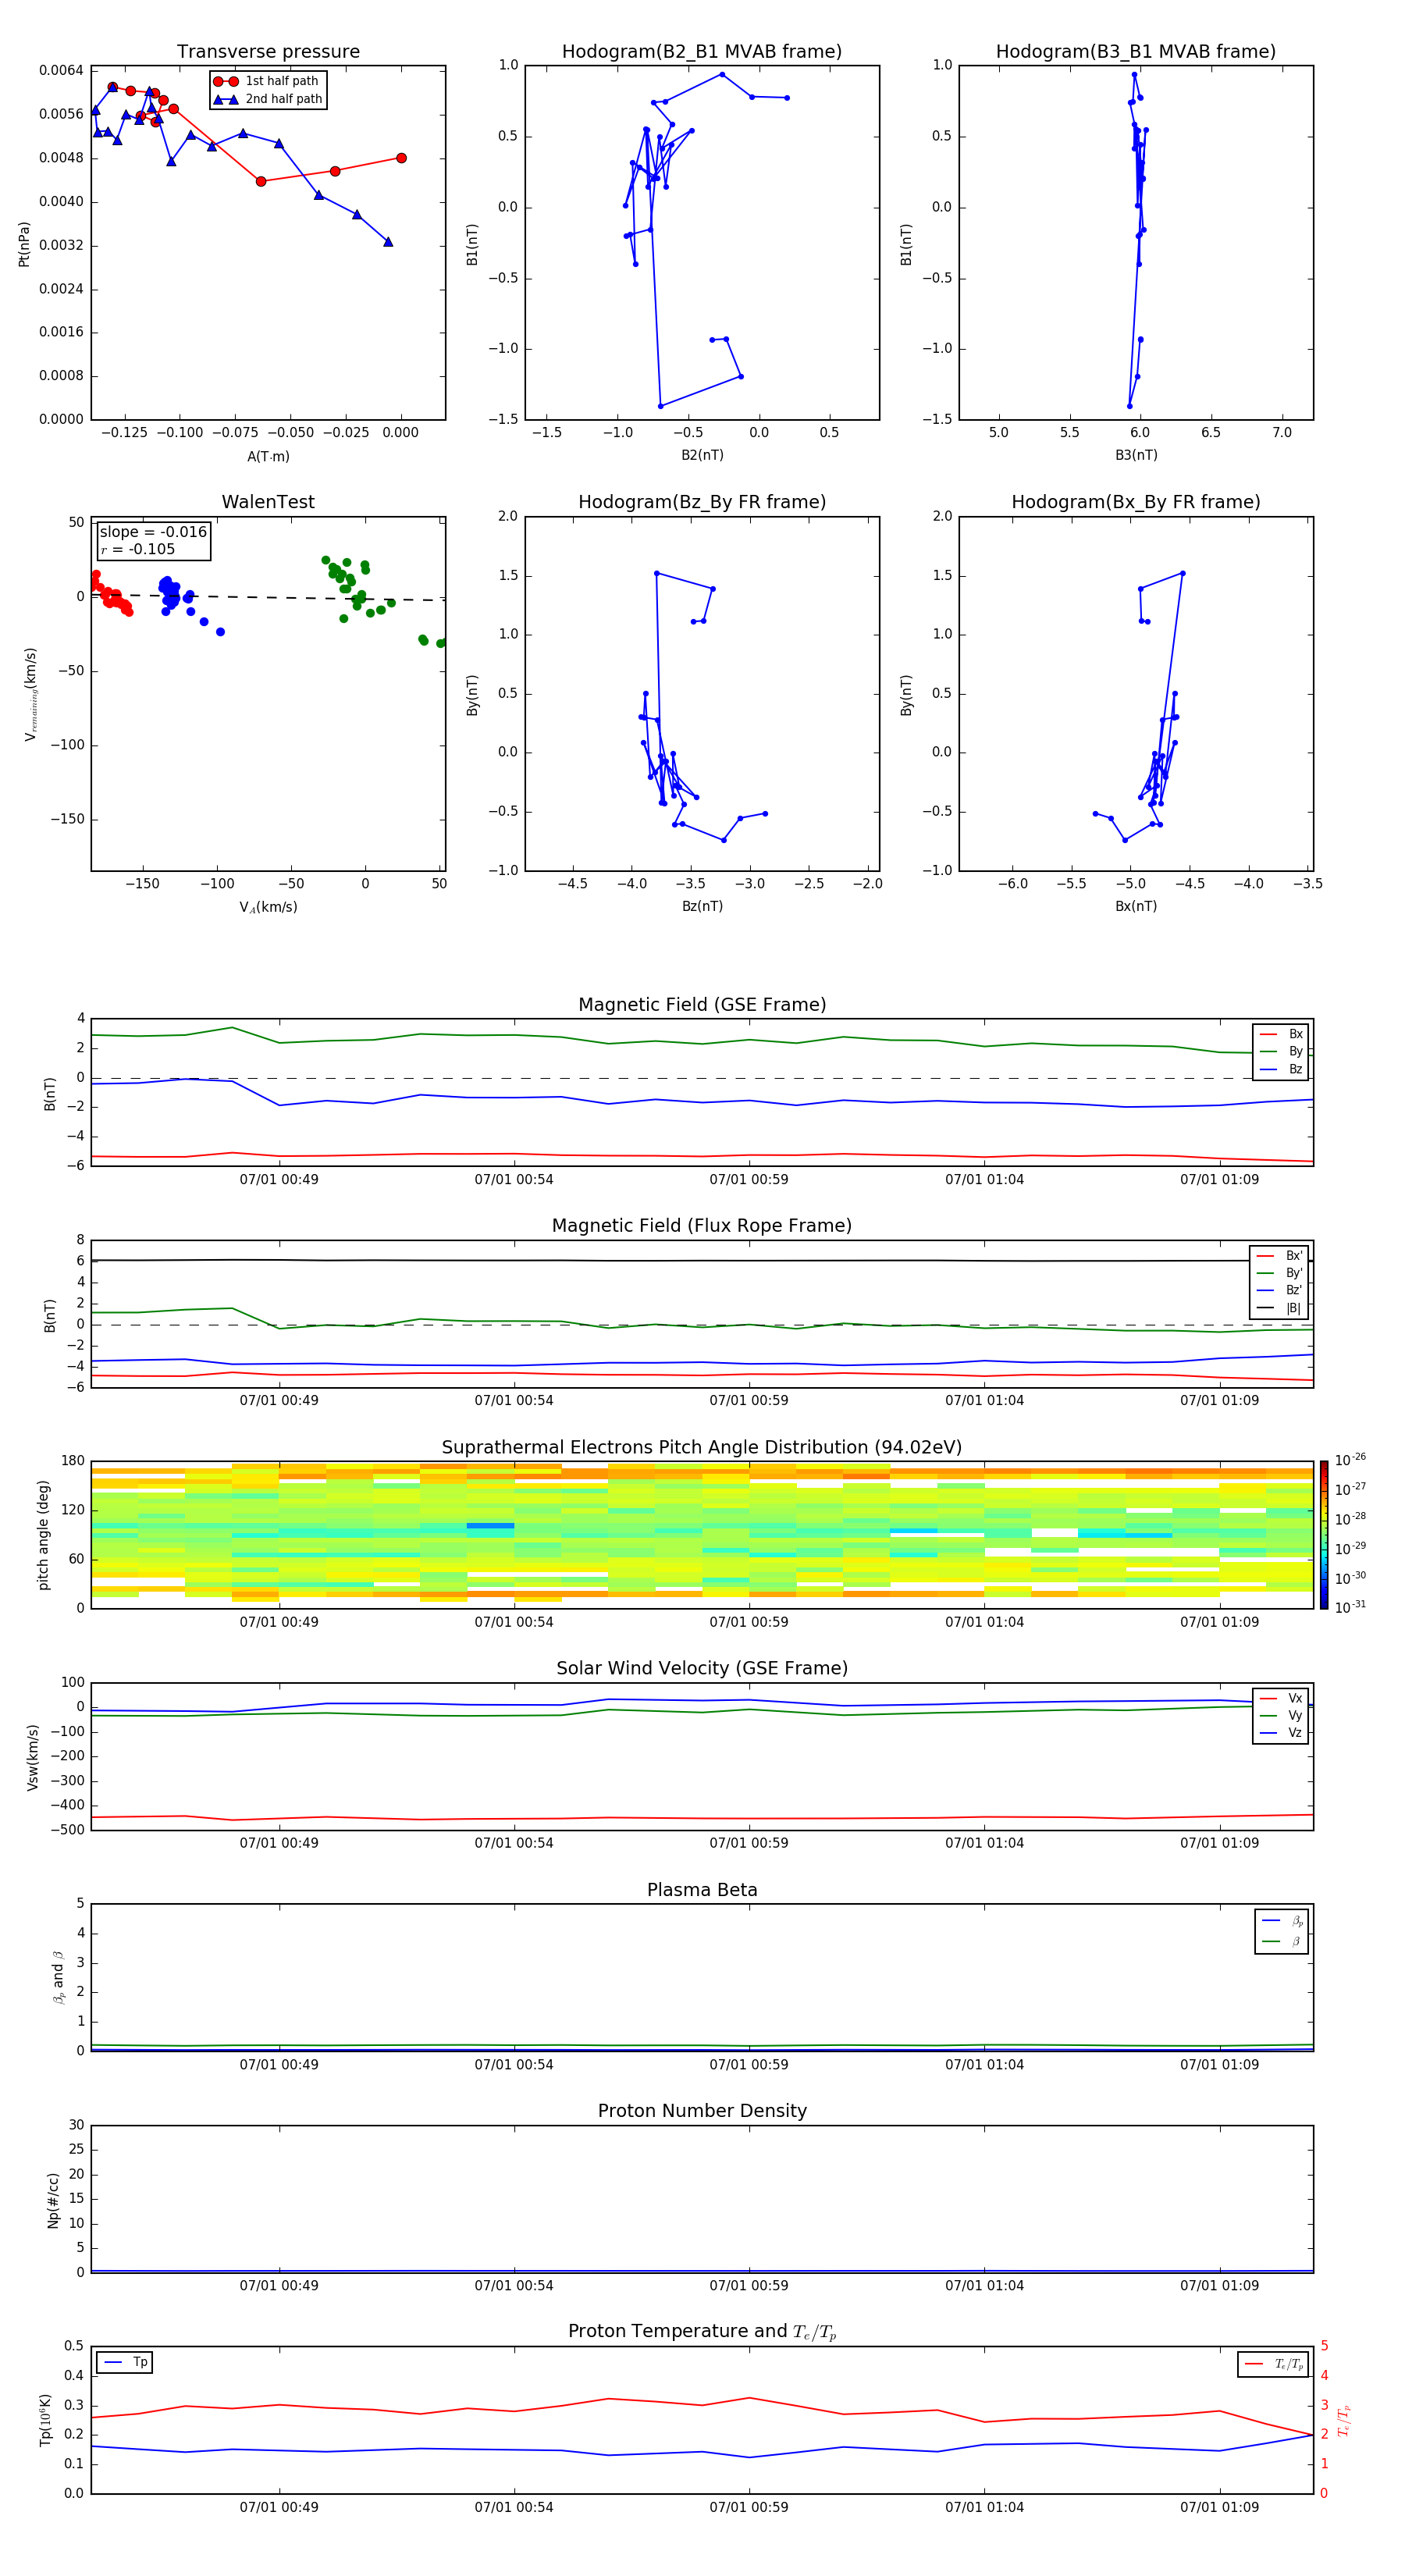The height and width of the screenshot is (2576, 1405).
Task: Click the 'Np(#/cc)' y-axis label
Action: [54, 2200]
